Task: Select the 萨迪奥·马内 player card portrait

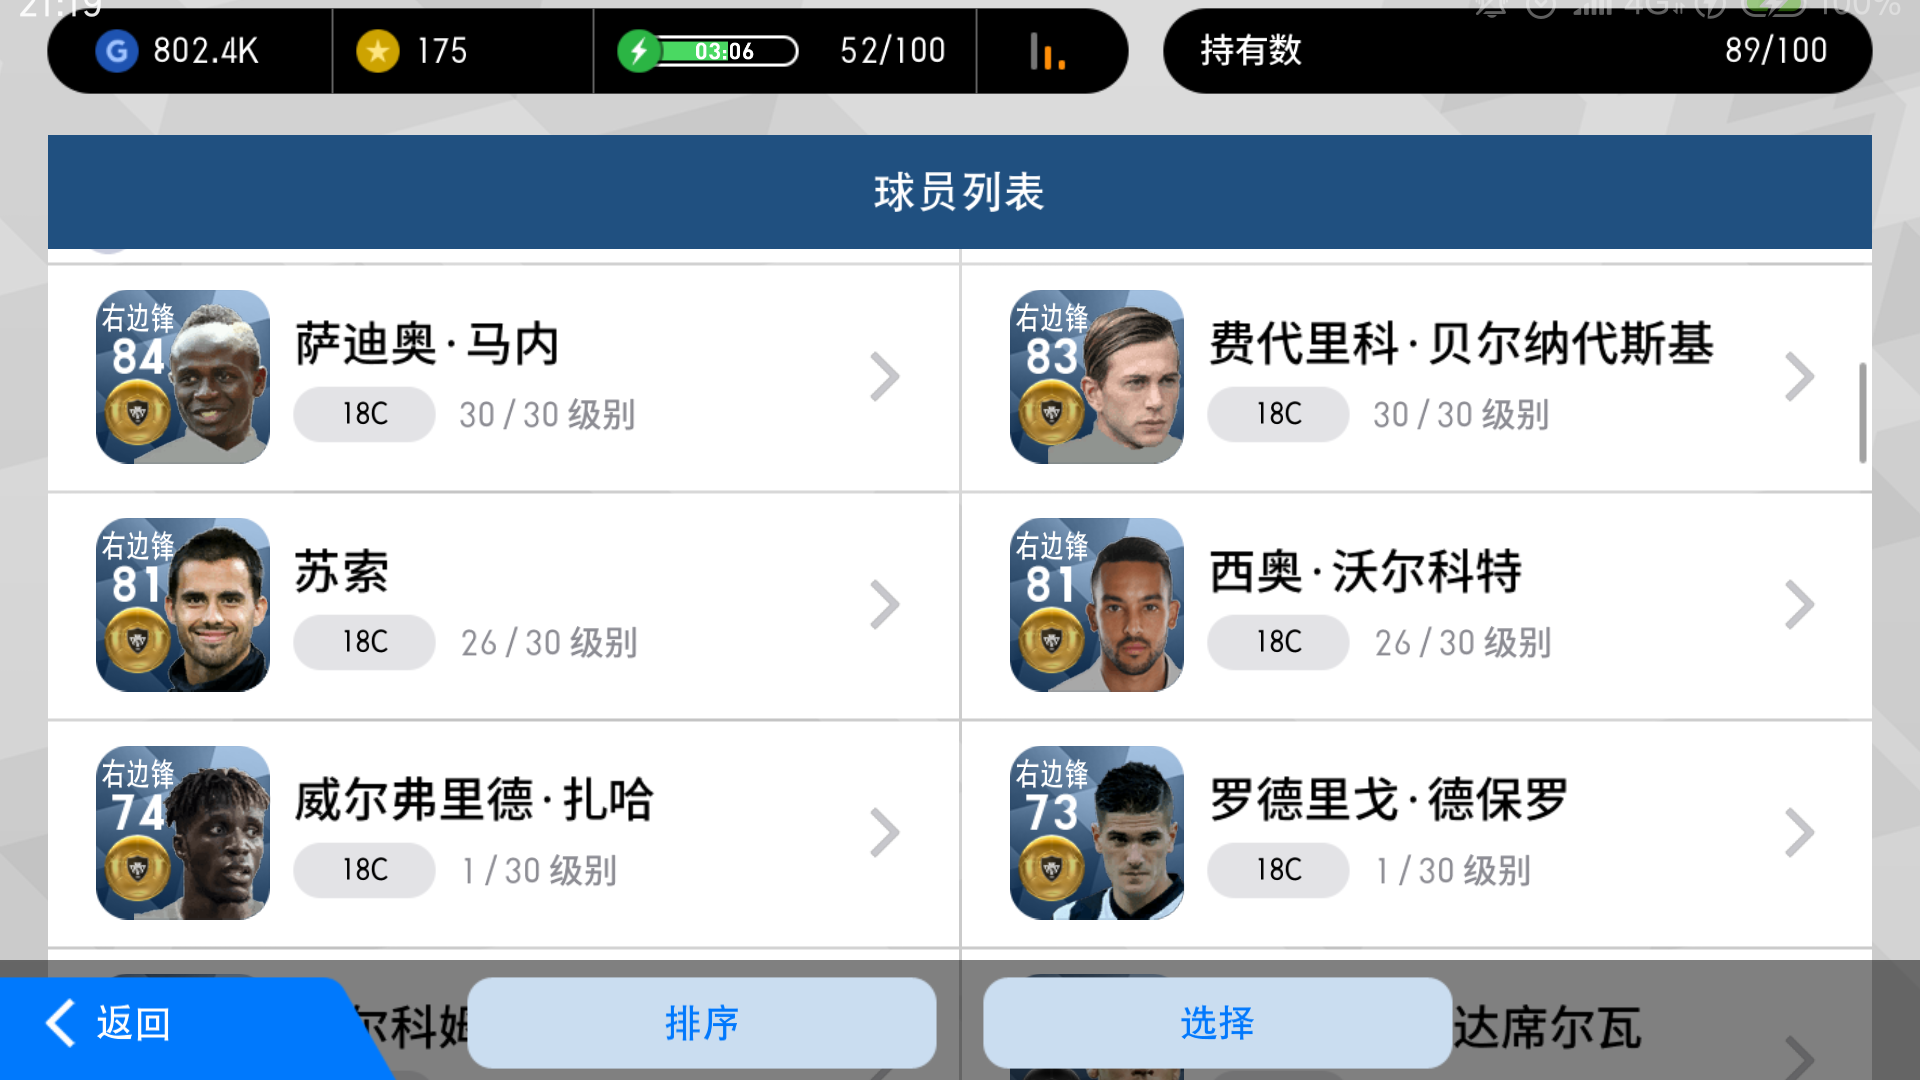Action: coord(183,377)
